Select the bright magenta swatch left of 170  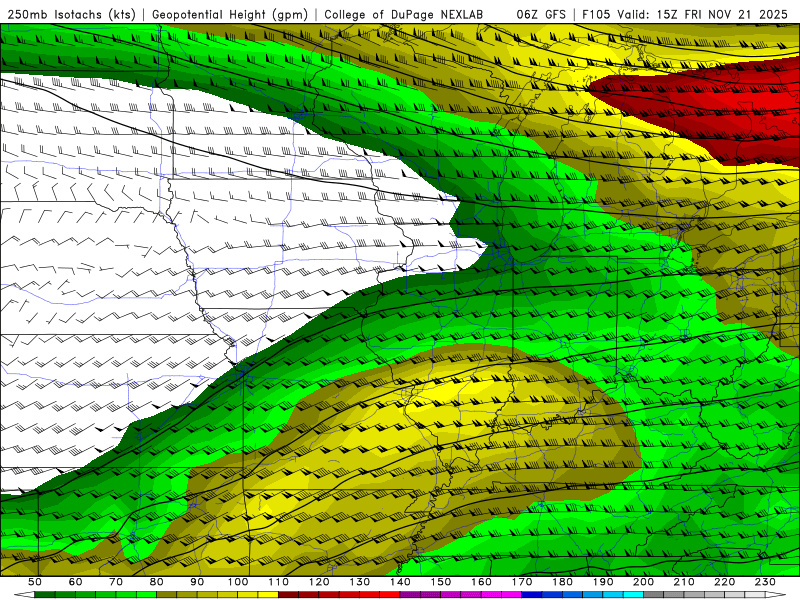point(512,595)
